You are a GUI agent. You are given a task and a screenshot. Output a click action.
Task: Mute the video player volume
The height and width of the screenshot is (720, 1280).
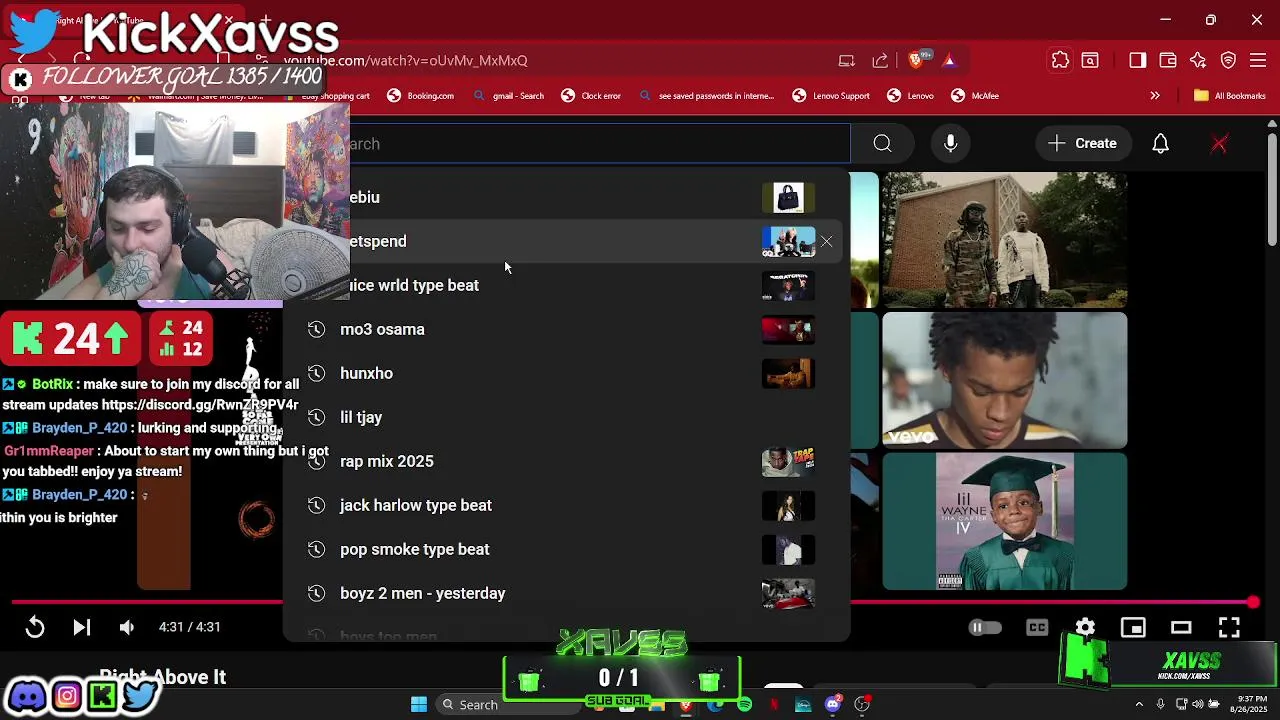pos(127,627)
